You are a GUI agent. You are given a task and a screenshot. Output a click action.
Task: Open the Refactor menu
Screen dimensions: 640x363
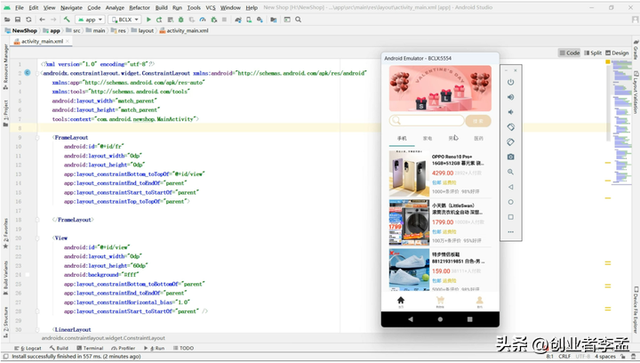point(140,7)
